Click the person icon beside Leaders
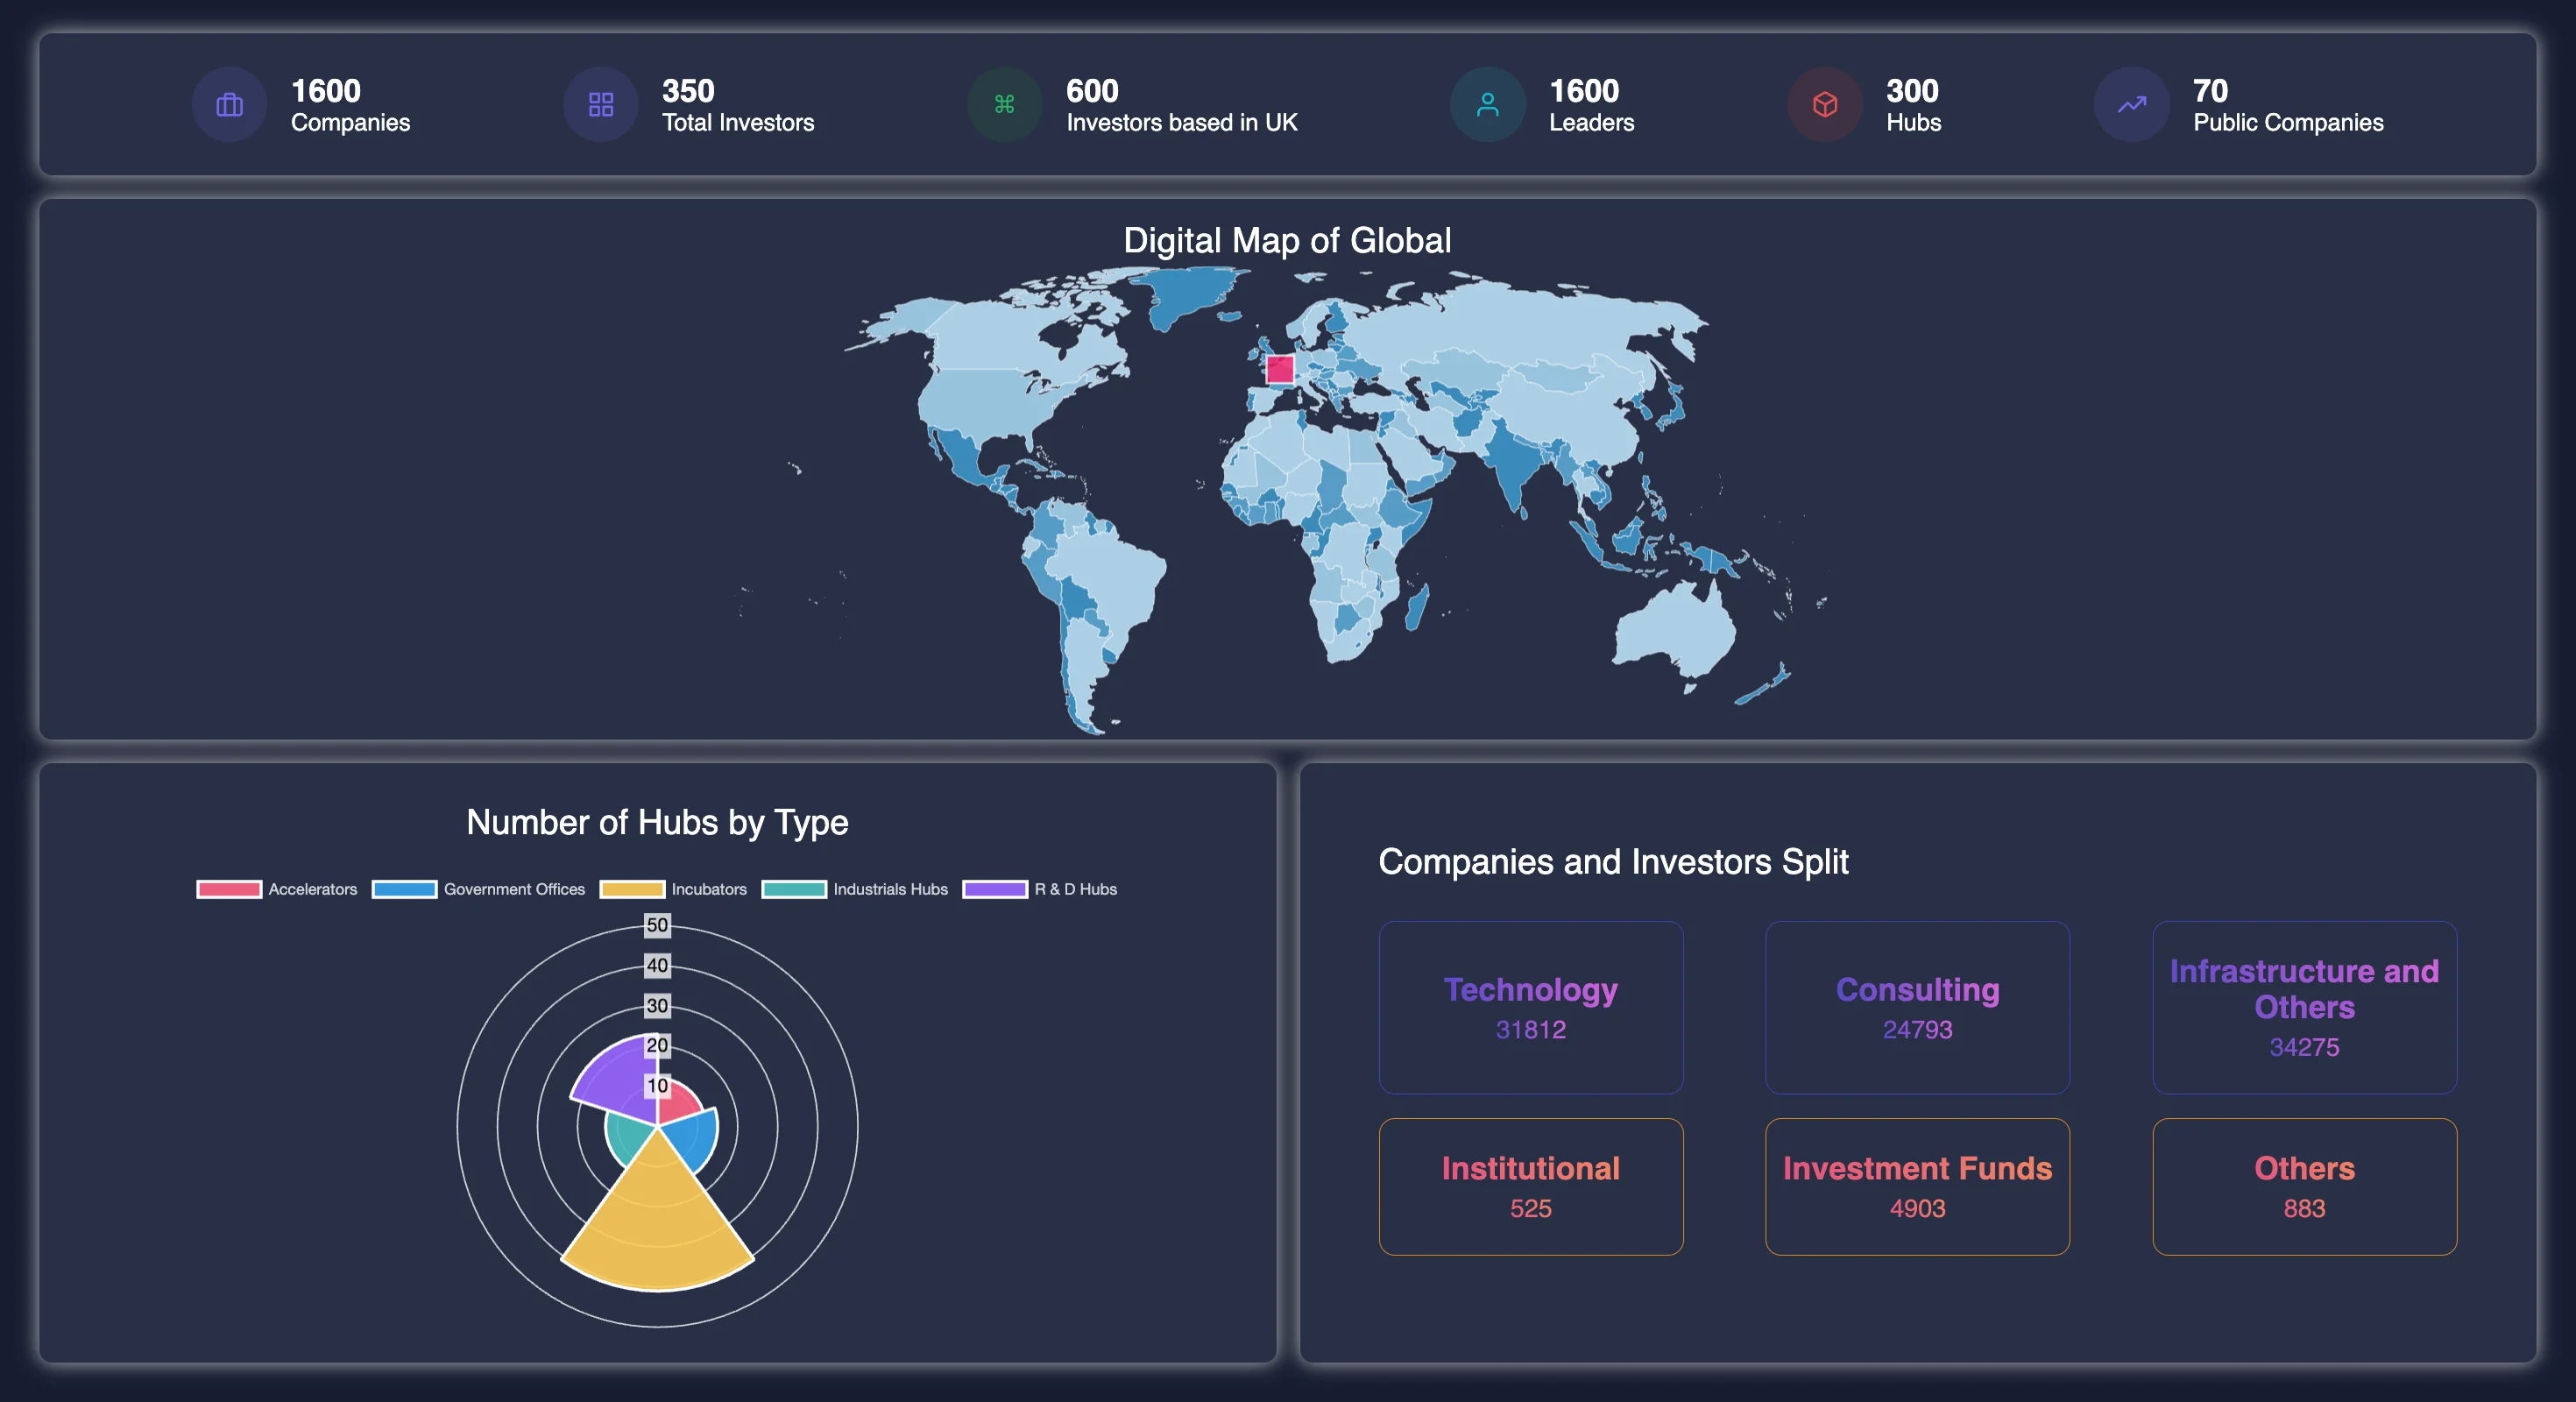The image size is (2576, 1402). point(1487,104)
